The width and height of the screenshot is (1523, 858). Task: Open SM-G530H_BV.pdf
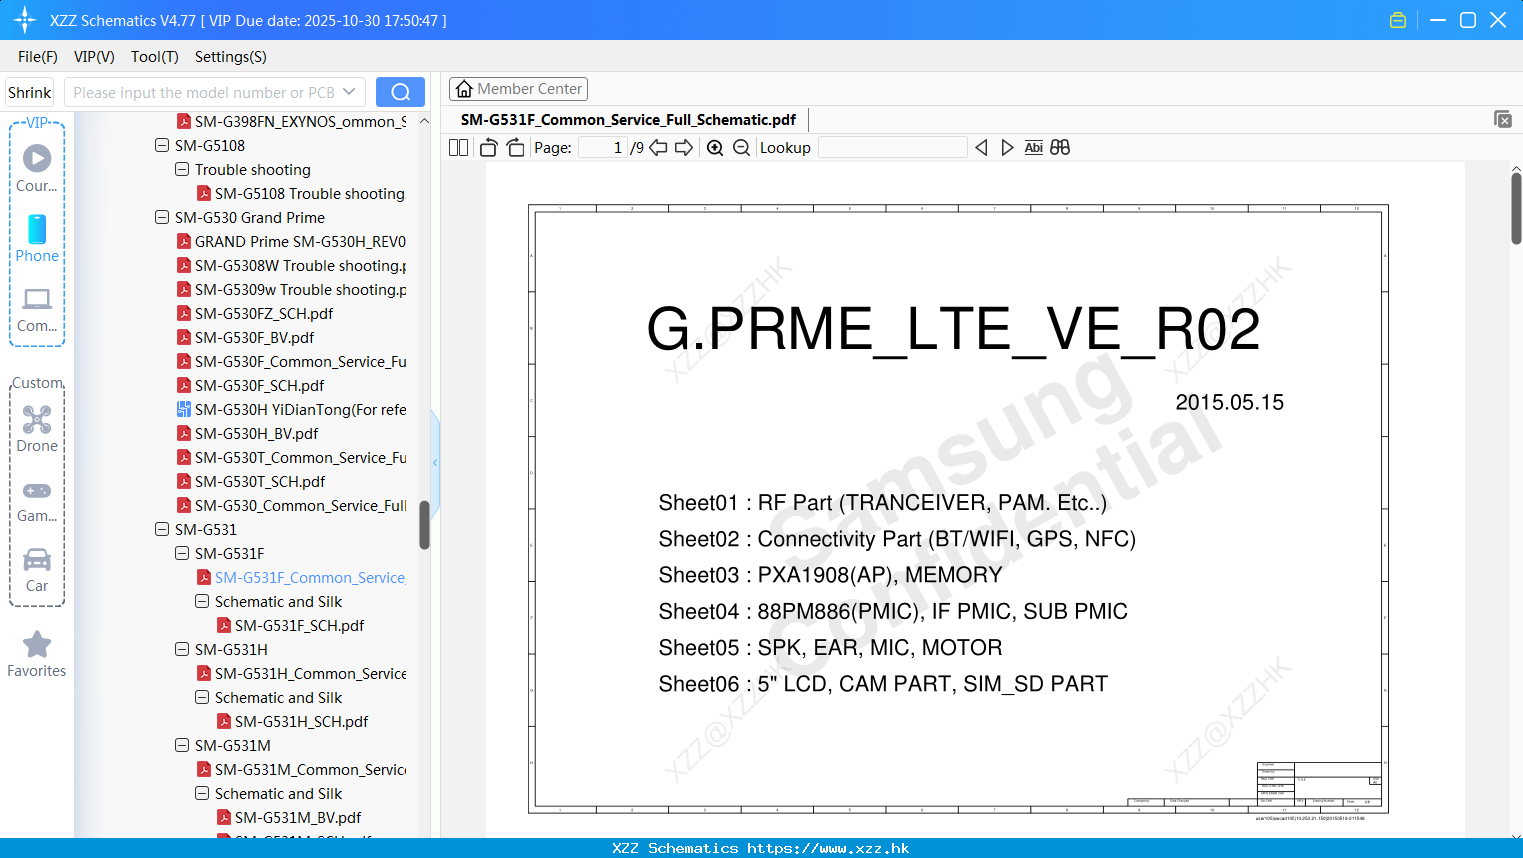pos(247,434)
